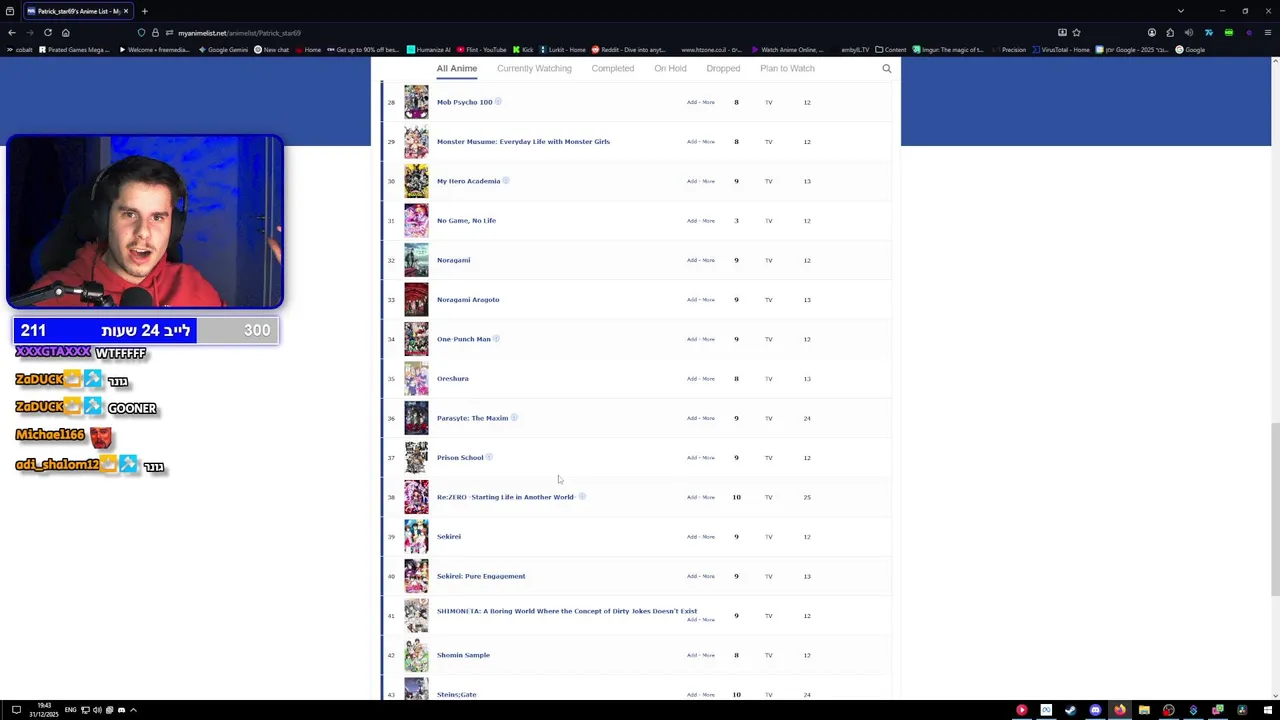Switch to the All Anime tab

point(457,69)
